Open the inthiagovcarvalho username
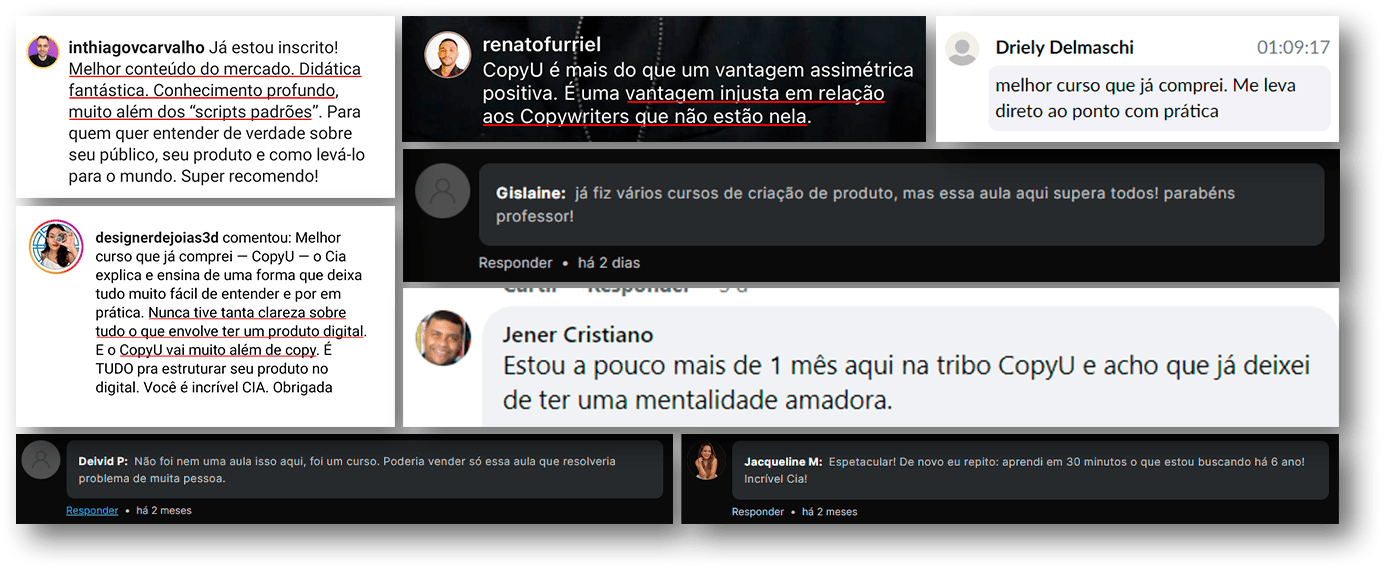Viewport: 1384px width, 568px height. point(136,47)
